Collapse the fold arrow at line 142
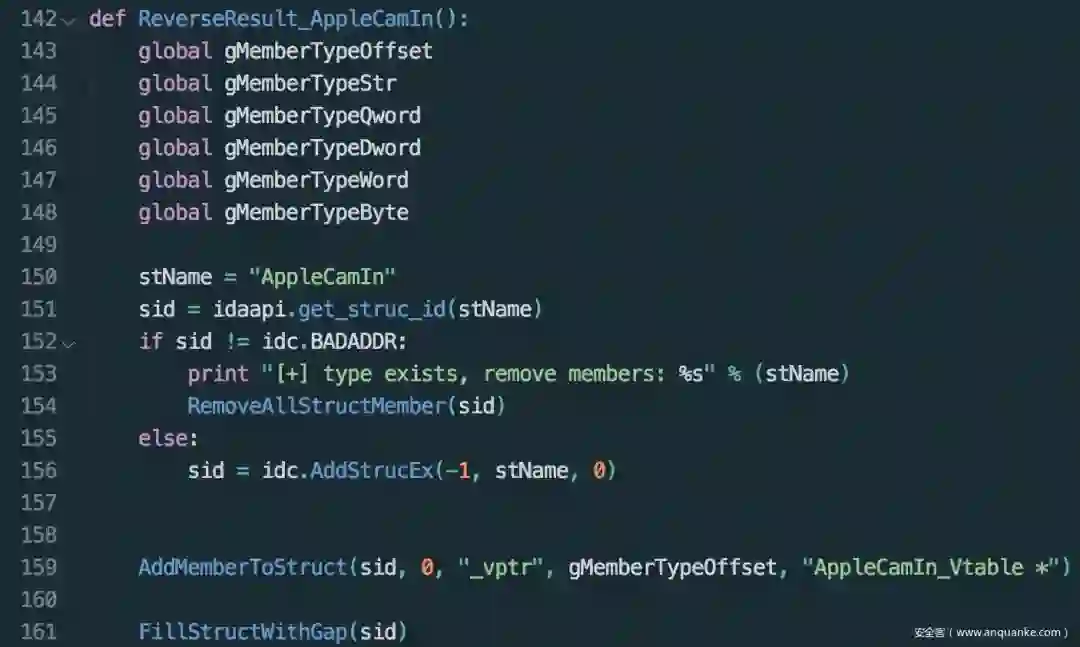The height and width of the screenshot is (647, 1080). pos(69,21)
